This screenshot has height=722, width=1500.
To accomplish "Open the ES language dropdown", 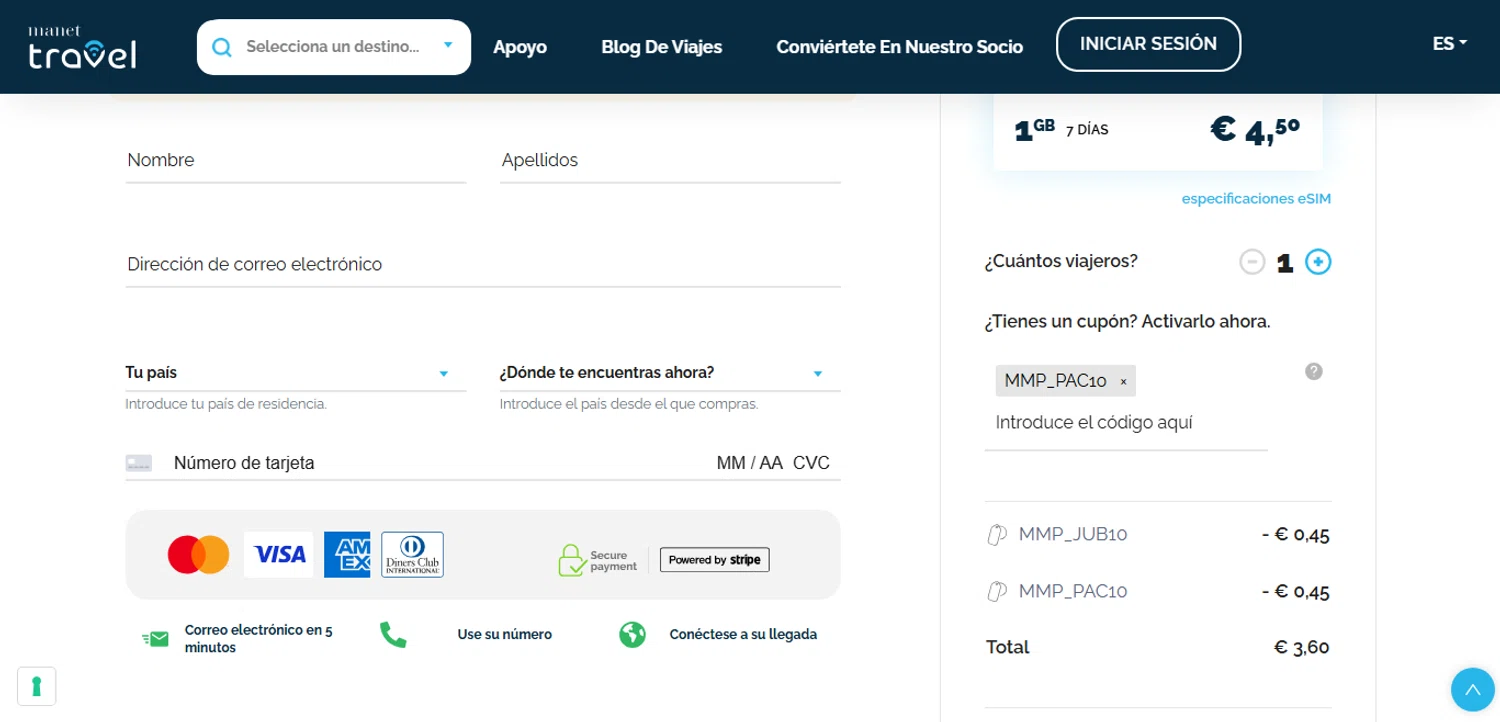I will tap(1449, 44).
